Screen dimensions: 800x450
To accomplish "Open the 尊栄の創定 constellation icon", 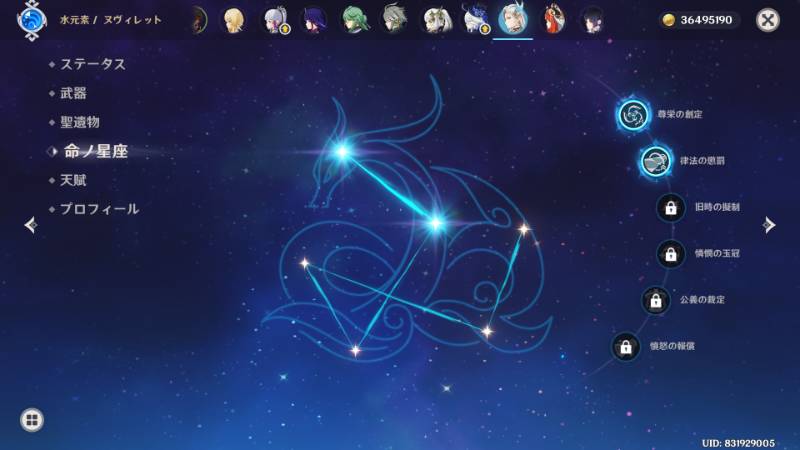I will 633,115.
